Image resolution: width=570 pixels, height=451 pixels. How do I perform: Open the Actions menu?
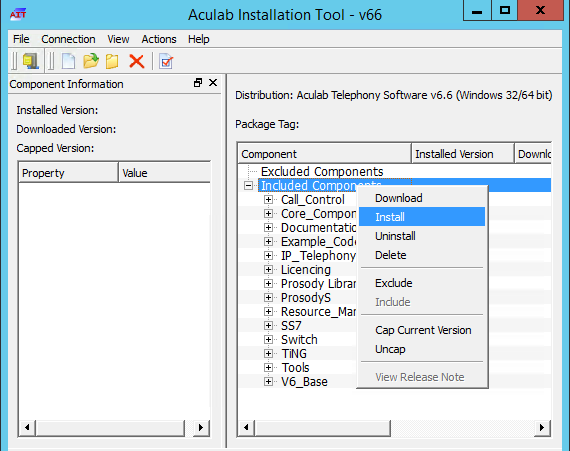tap(159, 39)
